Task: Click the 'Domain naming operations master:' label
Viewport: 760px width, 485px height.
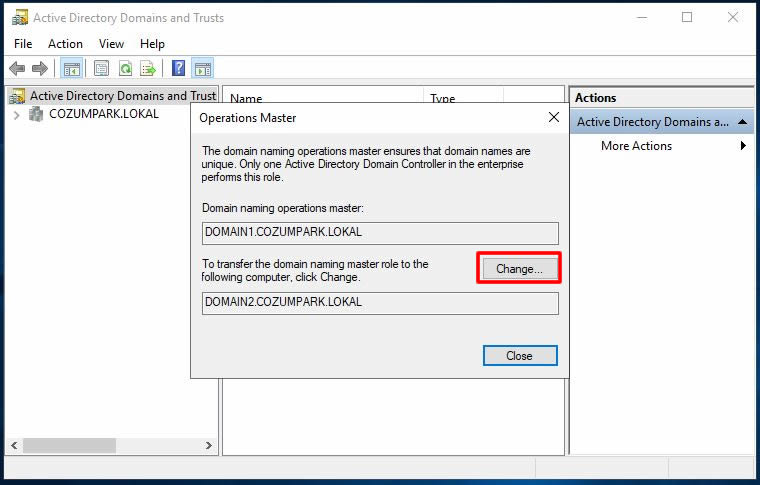Action: pyautogui.click(x=283, y=208)
